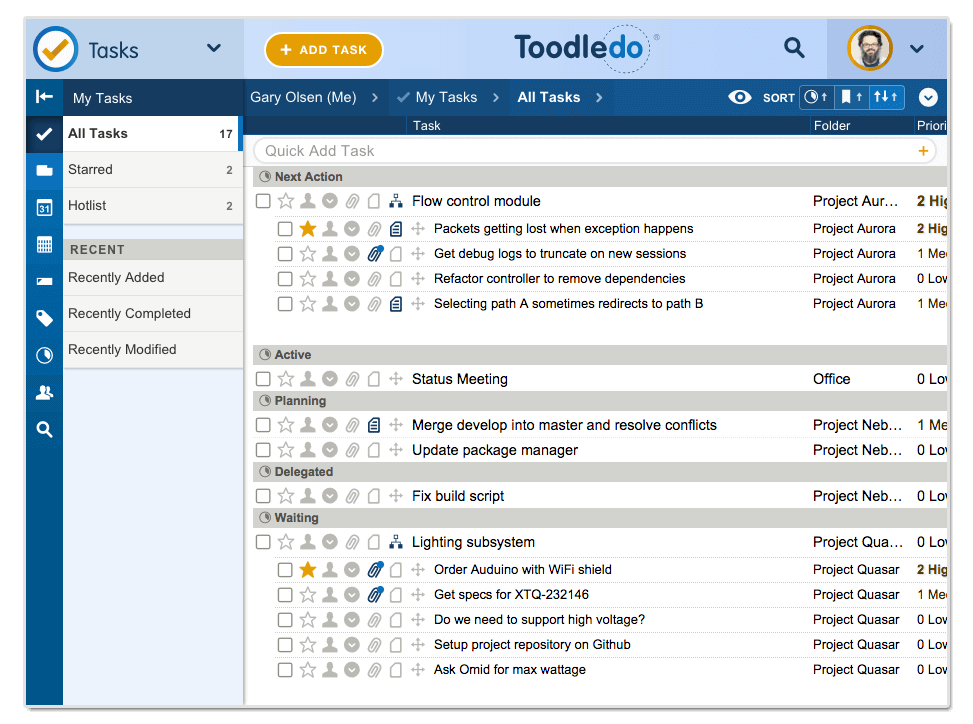The height and width of the screenshot is (724, 973).
Task: Check off the Status Meeting task
Action: tap(263, 379)
